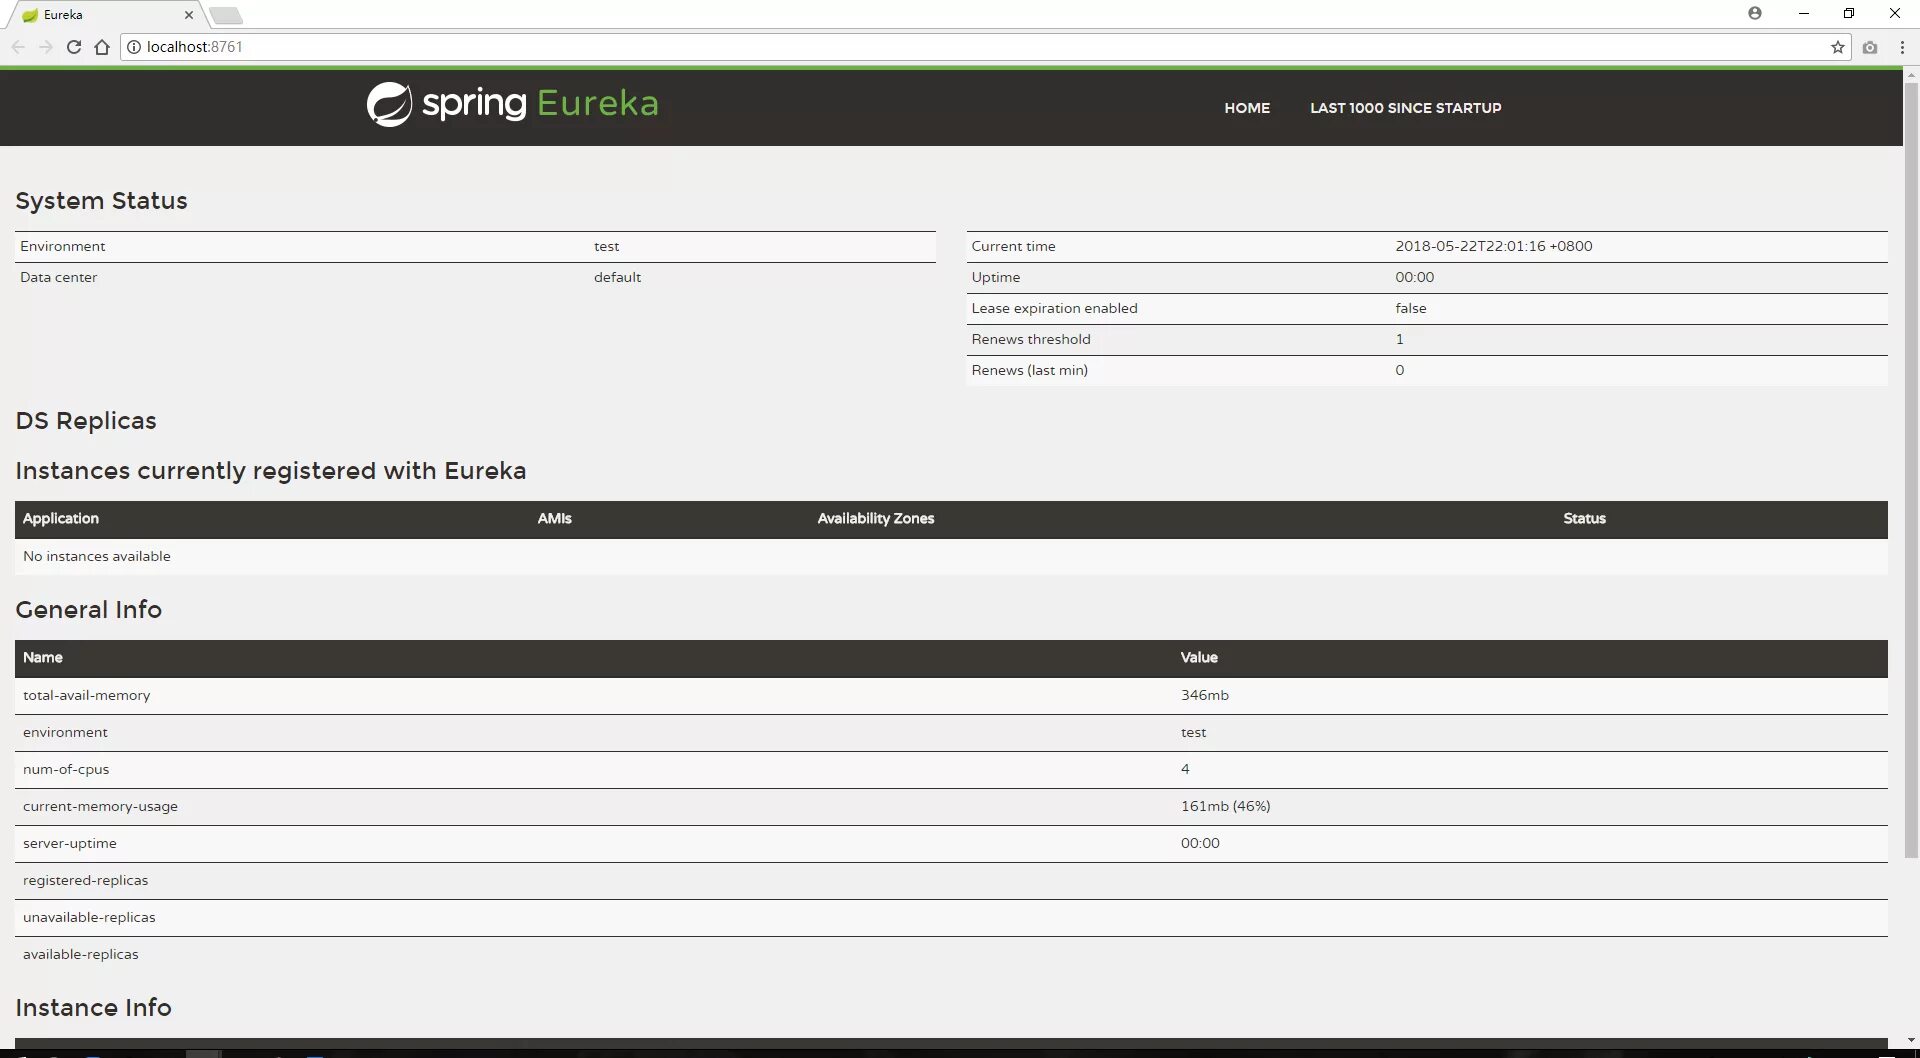Click the camera extension icon
Viewport: 1920px width, 1058px height.
coord(1870,47)
